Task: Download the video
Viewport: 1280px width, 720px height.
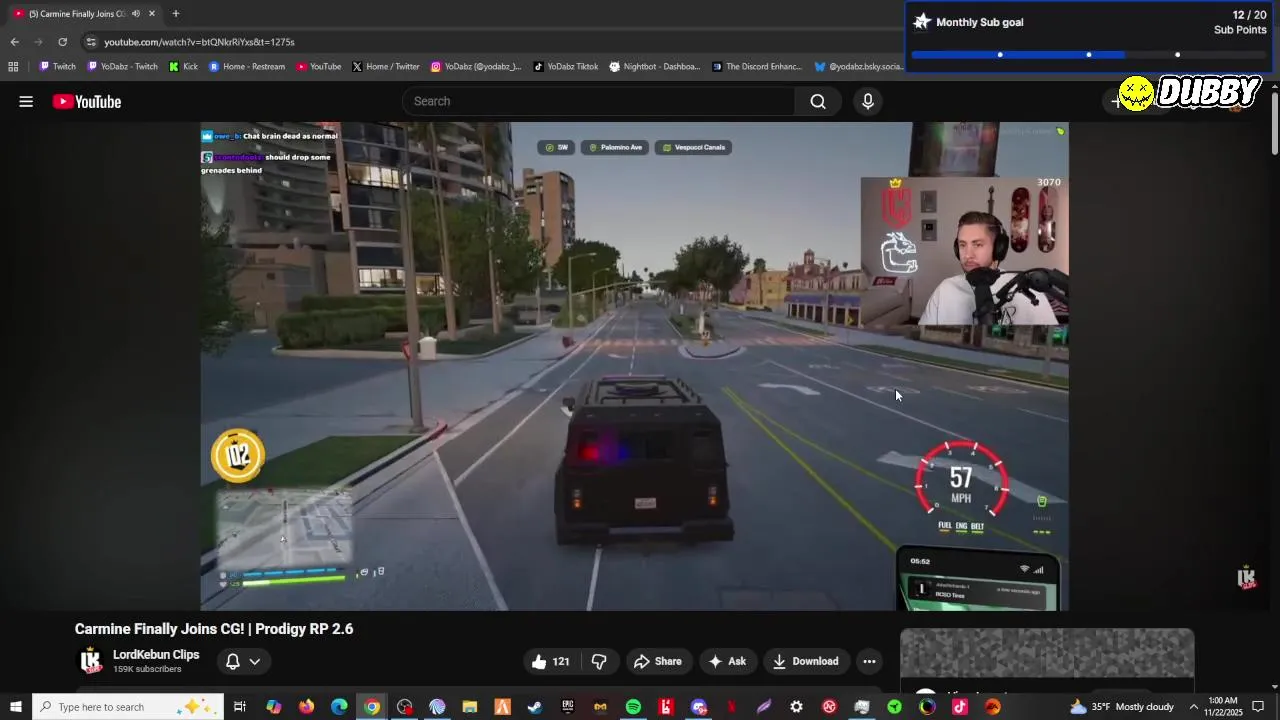Action: pyautogui.click(x=805, y=661)
